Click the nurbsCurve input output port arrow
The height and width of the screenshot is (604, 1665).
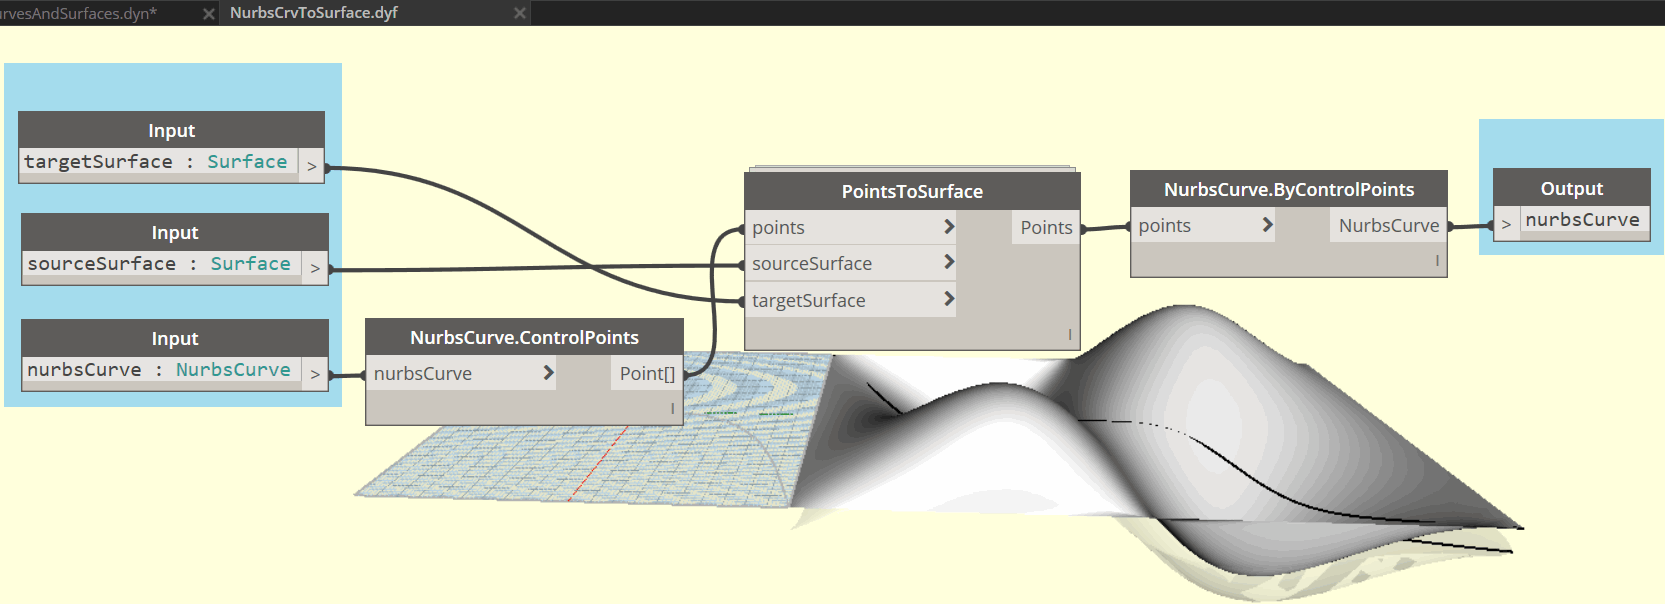click(x=315, y=374)
